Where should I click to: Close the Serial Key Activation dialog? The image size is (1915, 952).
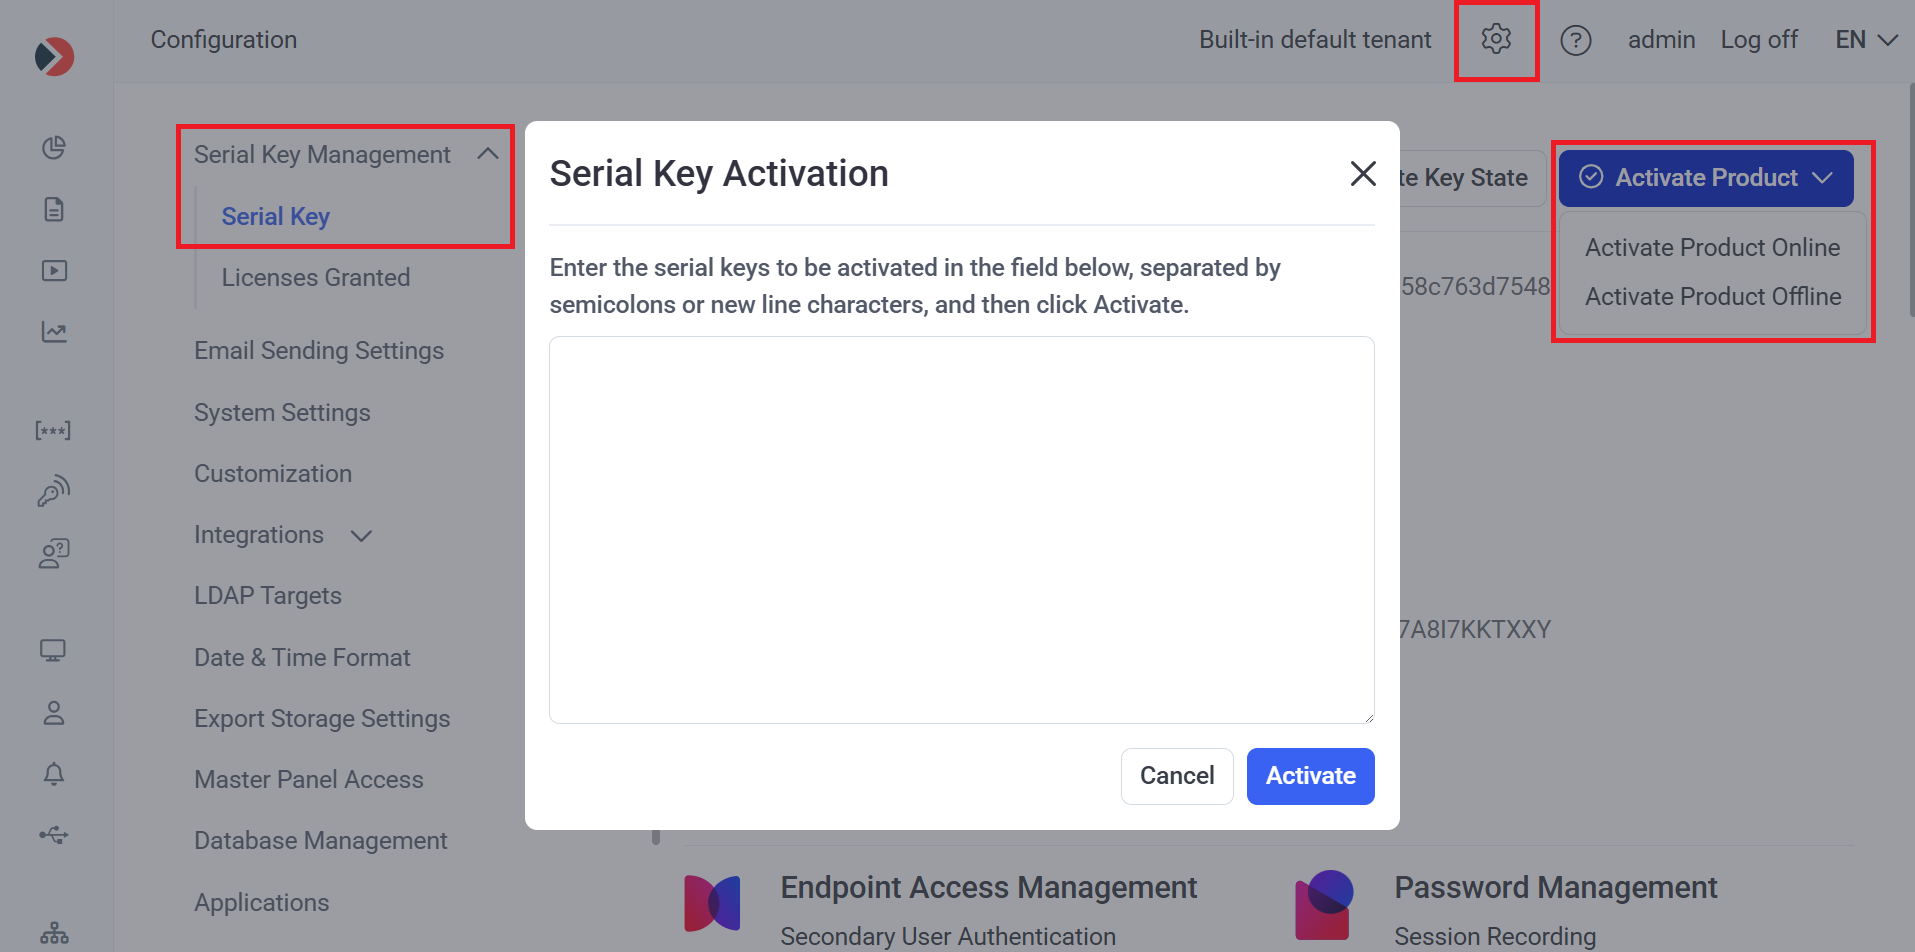(1363, 174)
